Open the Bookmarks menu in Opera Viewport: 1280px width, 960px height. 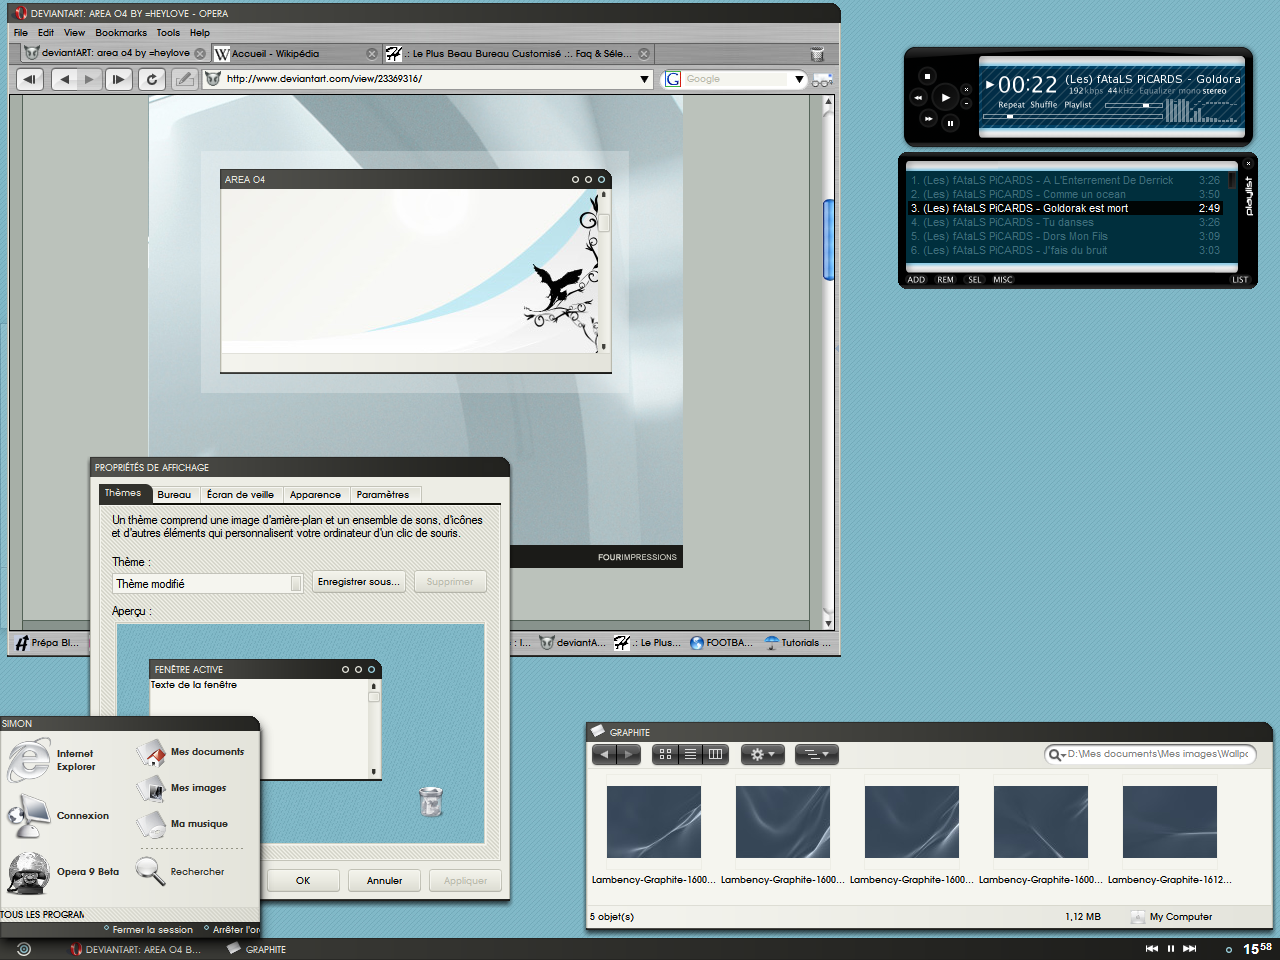click(121, 33)
